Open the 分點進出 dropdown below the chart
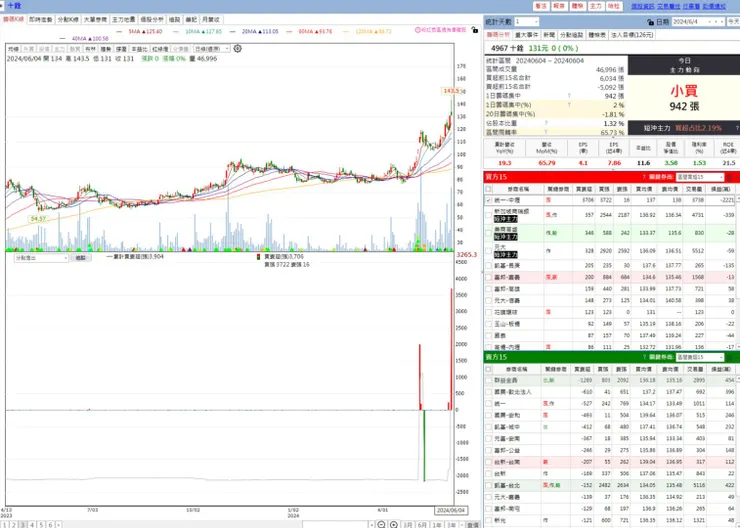This screenshot has height=528, width=740. (x=42, y=258)
